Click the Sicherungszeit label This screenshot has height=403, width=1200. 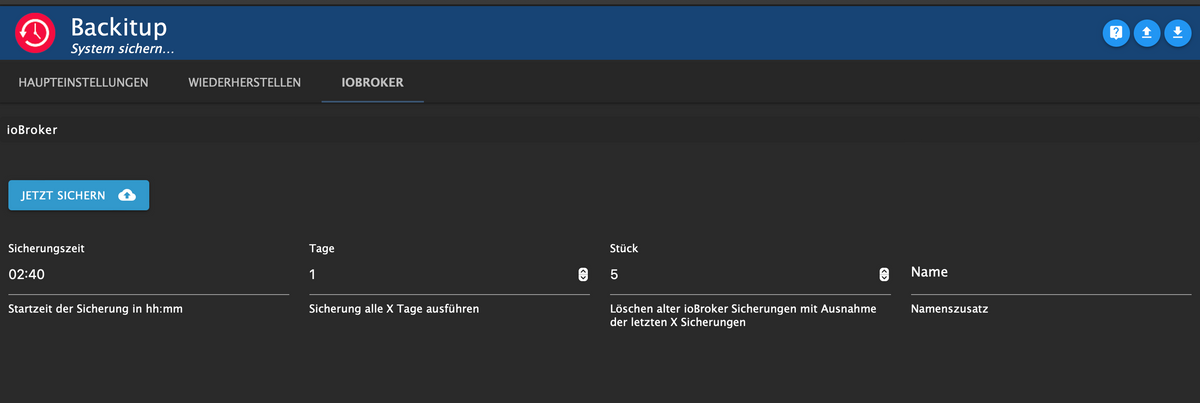point(46,247)
